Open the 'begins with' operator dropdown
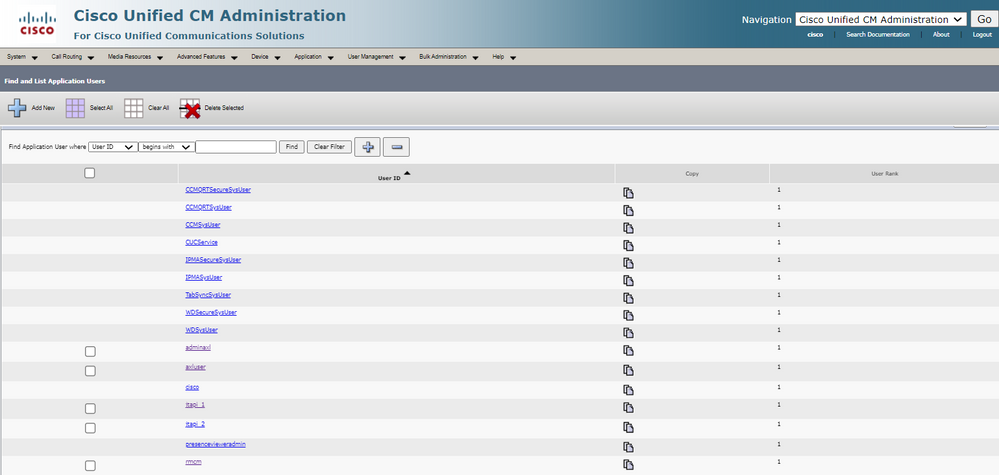This screenshot has height=475, width=999. [166, 147]
